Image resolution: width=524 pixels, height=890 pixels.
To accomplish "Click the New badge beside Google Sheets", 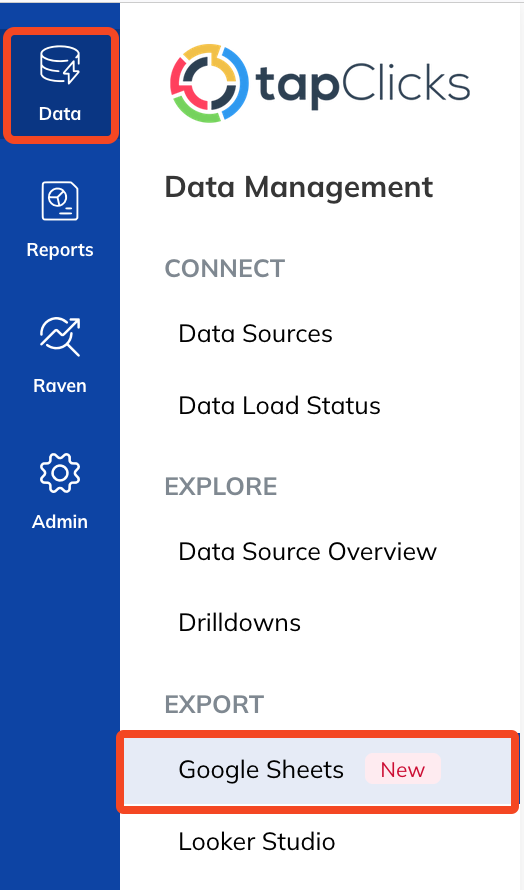I will pyautogui.click(x=403, y=770).
